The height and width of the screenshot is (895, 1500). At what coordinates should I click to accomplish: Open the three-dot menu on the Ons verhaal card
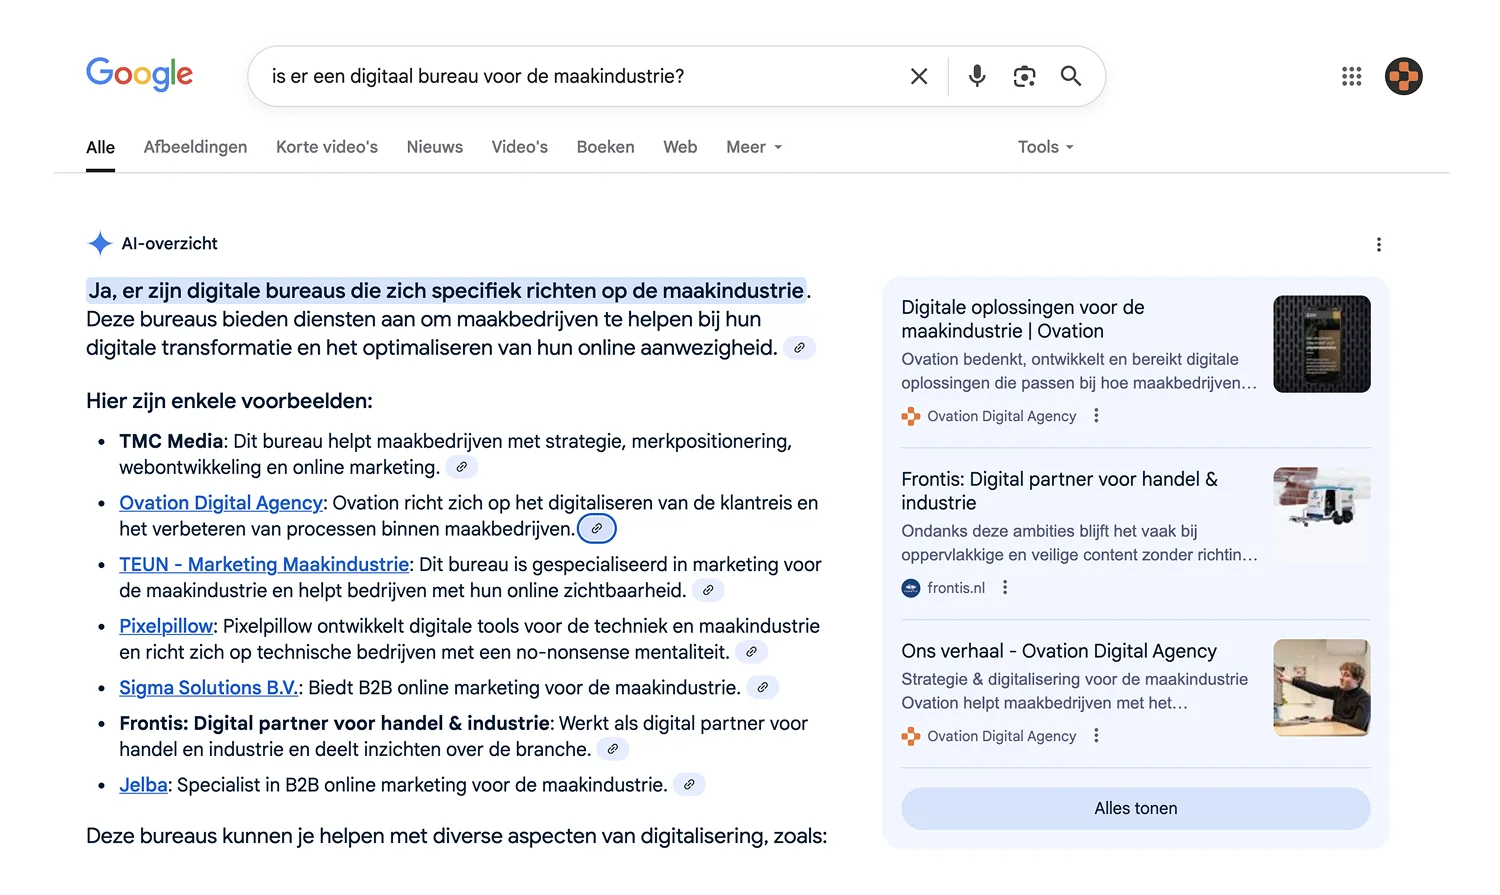[1096, 736]
